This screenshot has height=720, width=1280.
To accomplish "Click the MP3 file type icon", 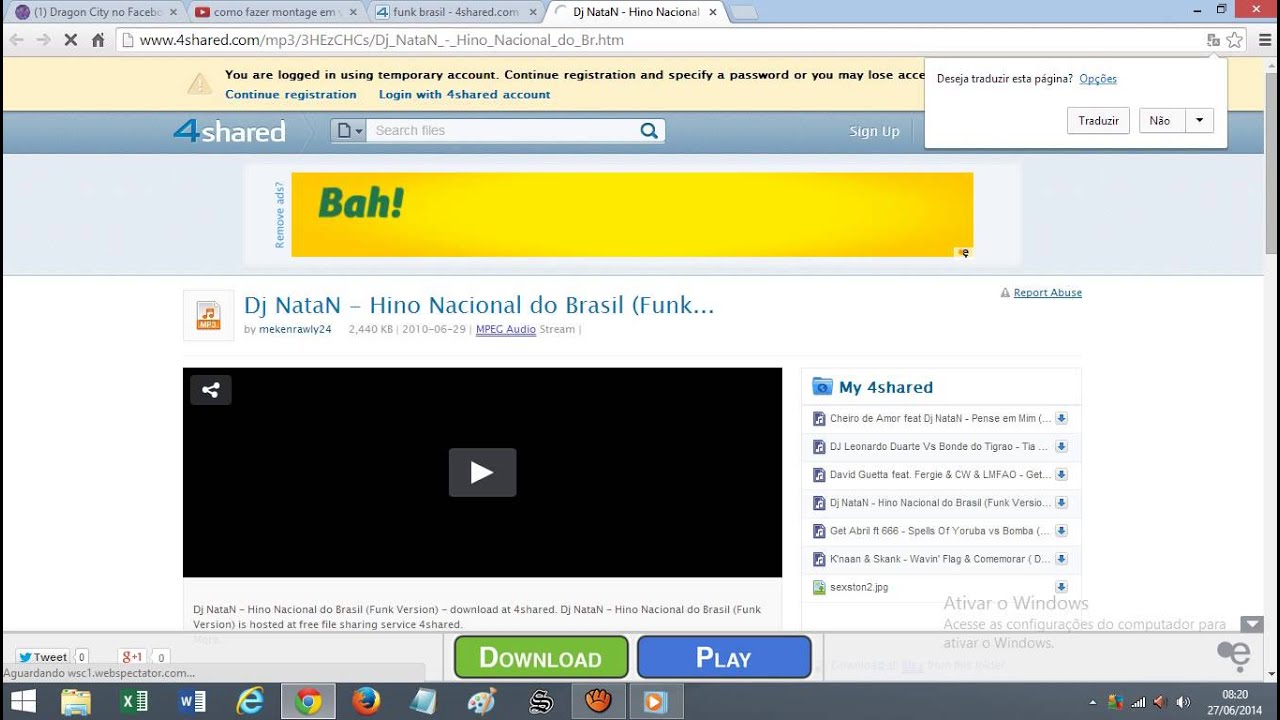I will [208, 316].
